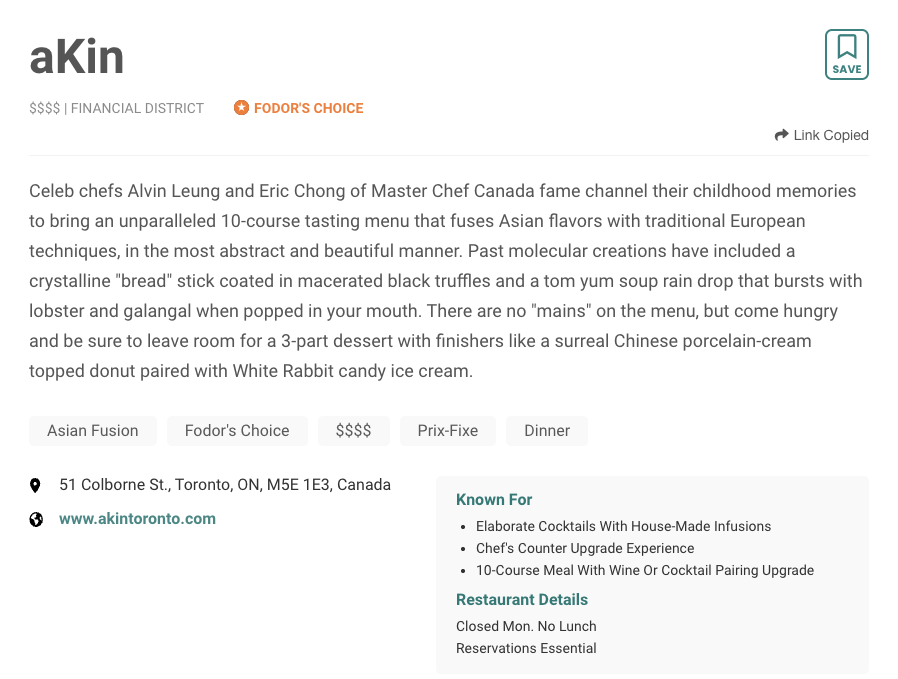Screen dimensions: 898x679
Task: Select the Dinner tag
Action: coord(547,430)
